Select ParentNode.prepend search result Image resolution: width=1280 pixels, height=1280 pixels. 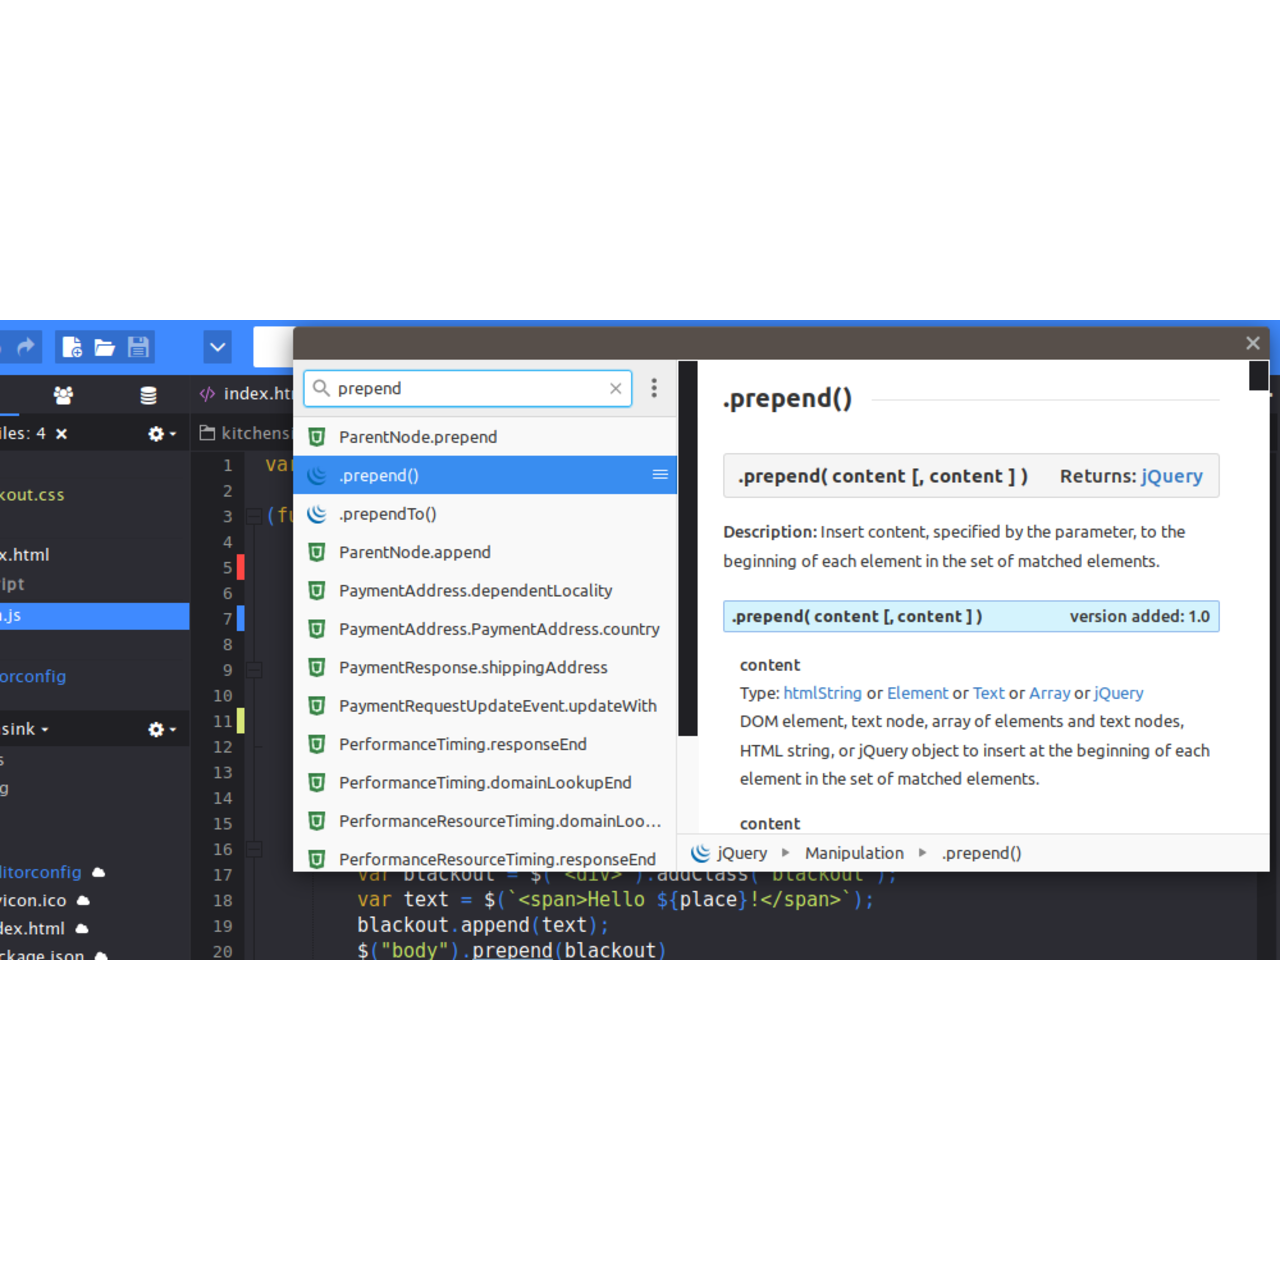(x=417, y=437)
